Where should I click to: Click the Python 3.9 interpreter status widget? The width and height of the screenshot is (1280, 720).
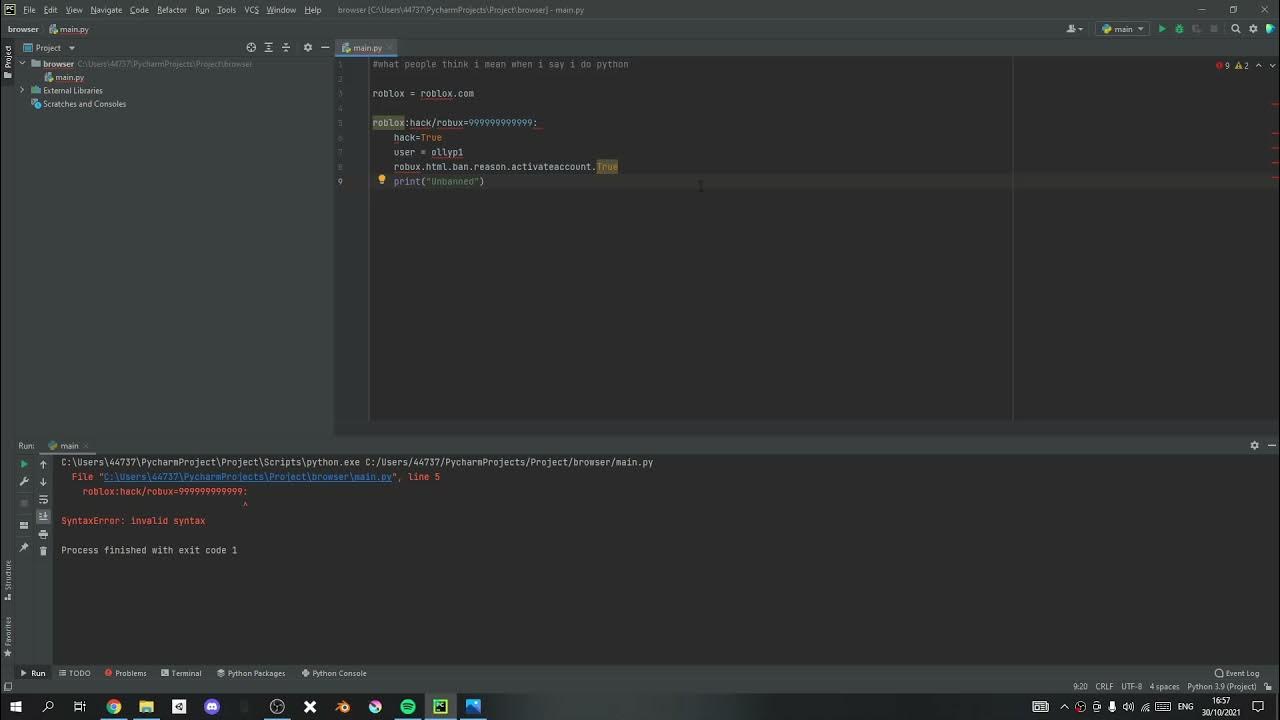tap(1221, 687)
